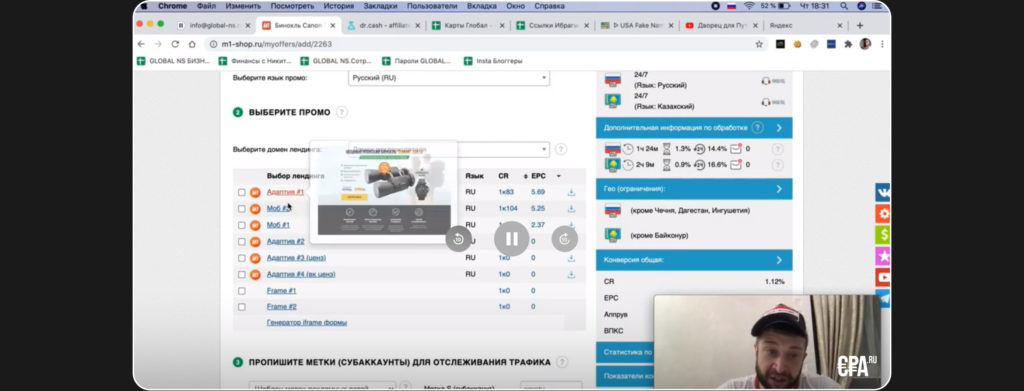Reload the page in Chrome
1024x391 pixels.
click(175, 44)
